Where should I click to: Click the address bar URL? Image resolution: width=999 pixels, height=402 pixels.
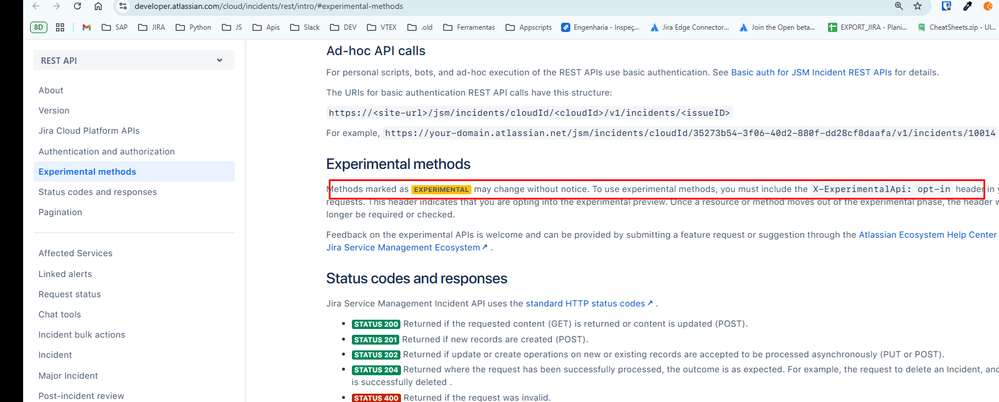(x=268, y=6)
